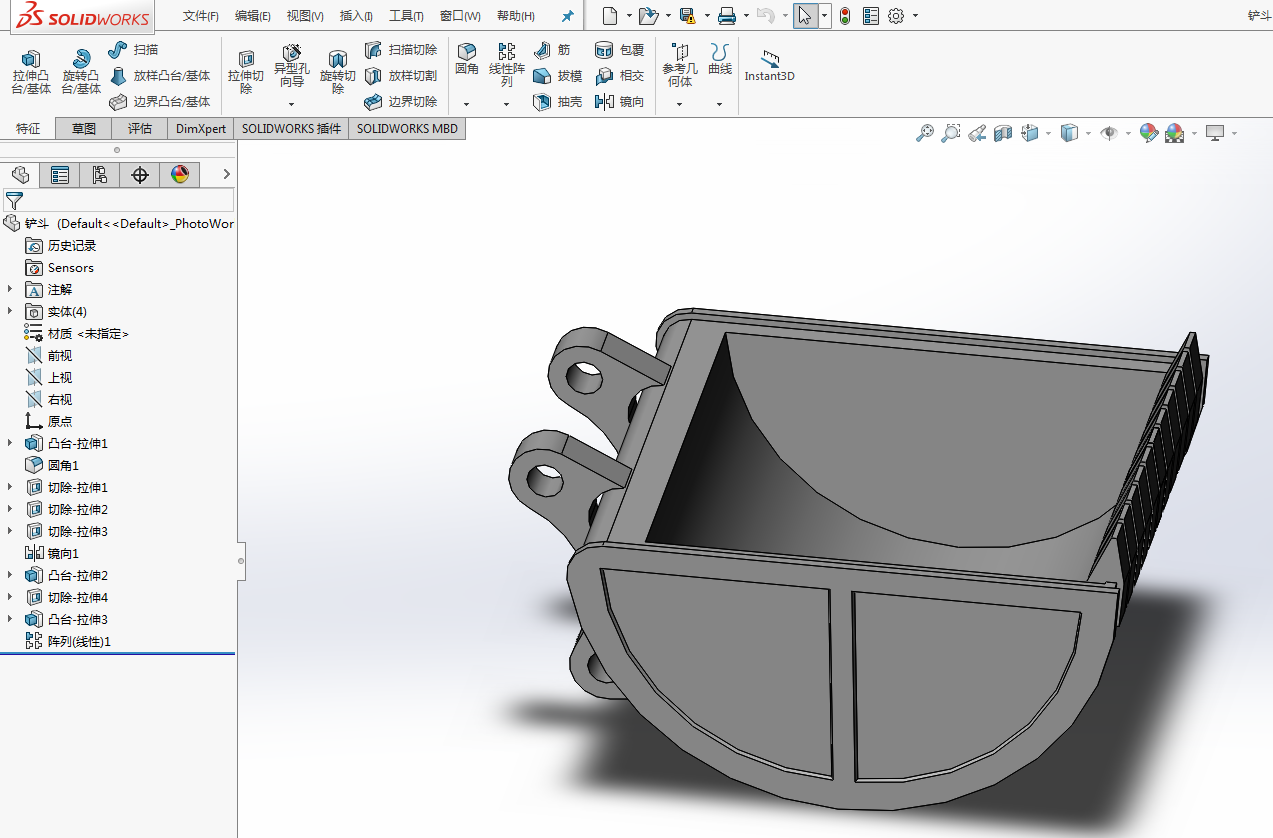Expand the 实体(4) solid bodies node
Viewport: 1273px width, 838px height.
pos(10,311)
